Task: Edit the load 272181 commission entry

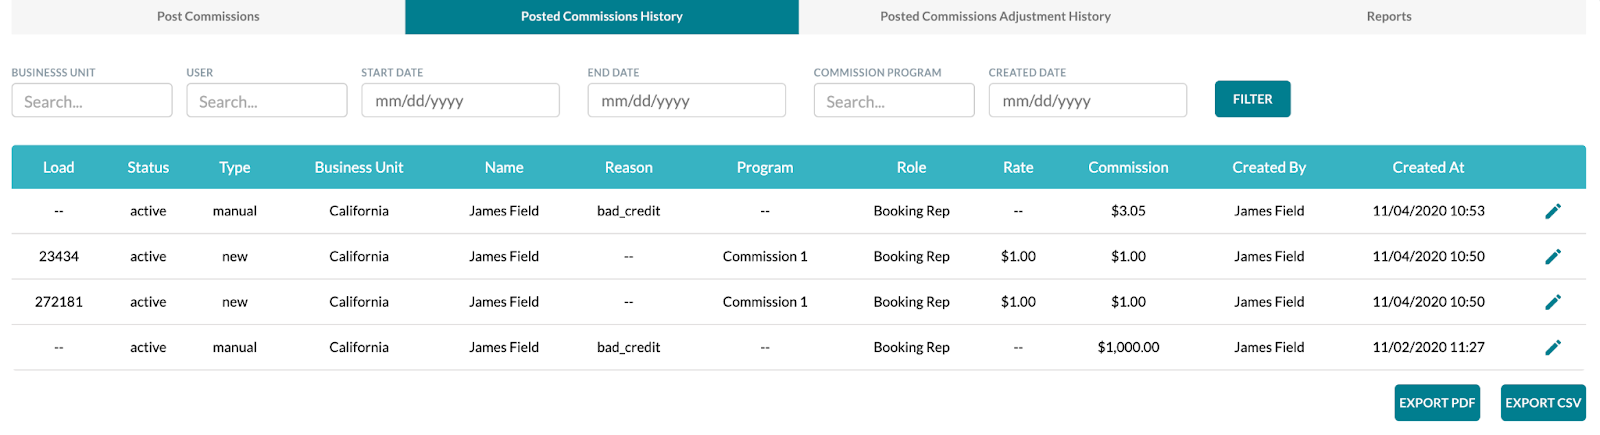Action: [x=1553, y=302]
